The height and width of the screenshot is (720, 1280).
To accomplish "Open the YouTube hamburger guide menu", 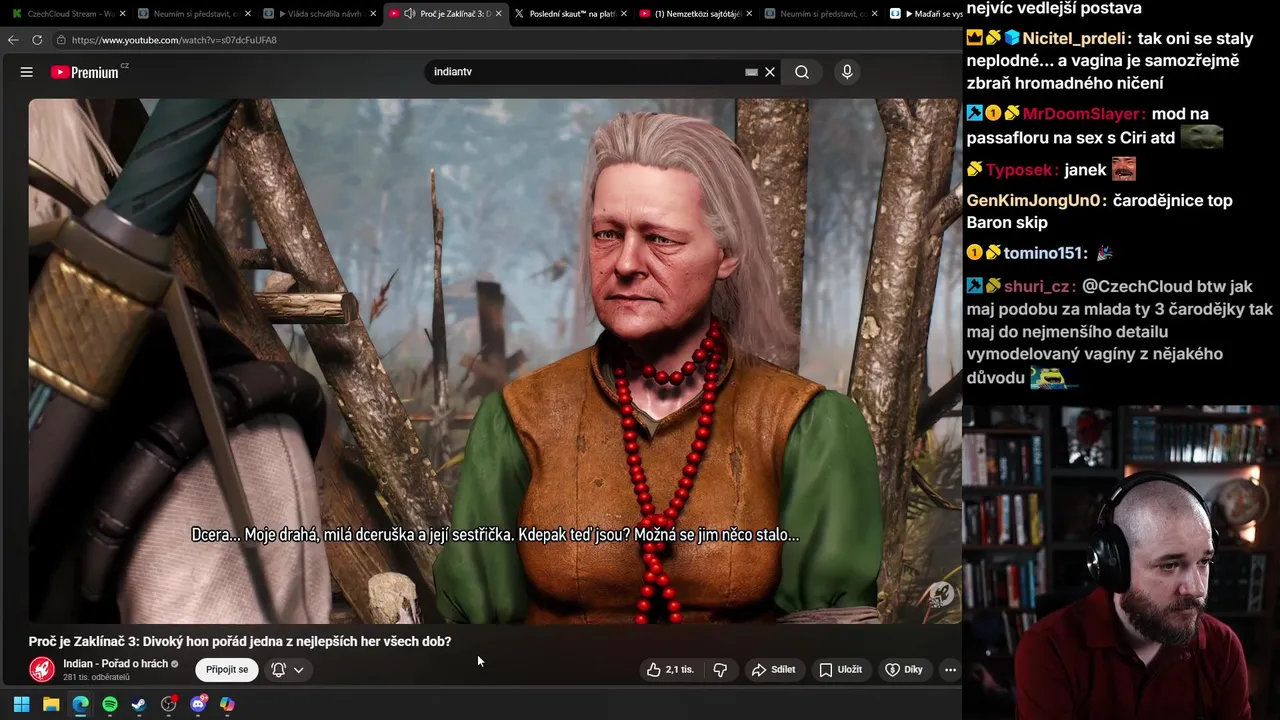I will 27,72.
